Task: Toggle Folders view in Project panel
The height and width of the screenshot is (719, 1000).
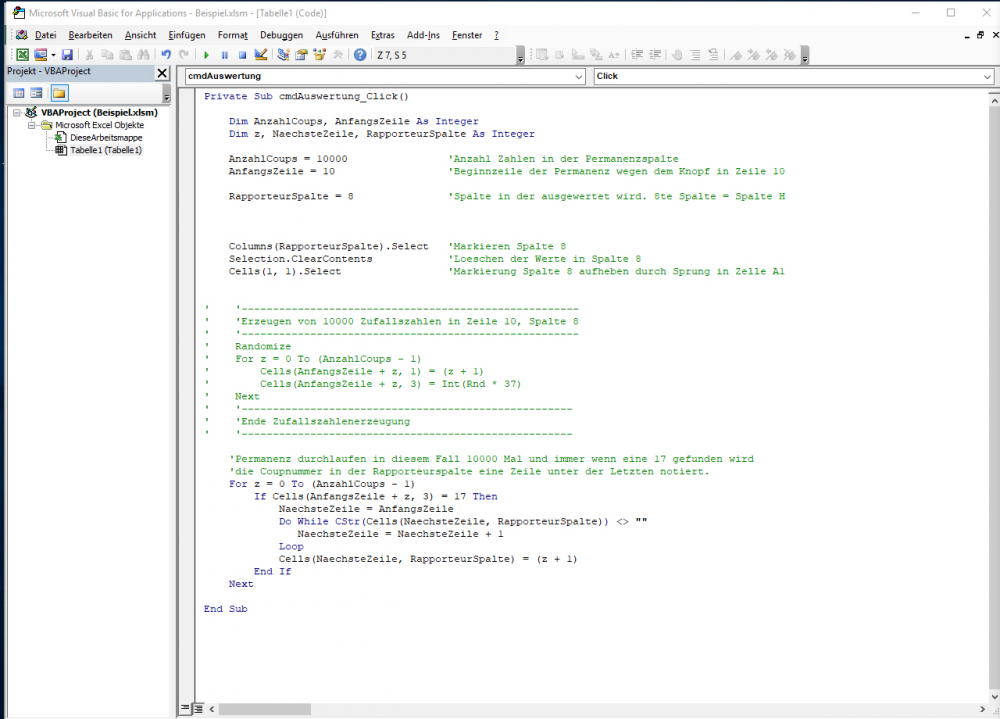Action: [x=59, y=93]
